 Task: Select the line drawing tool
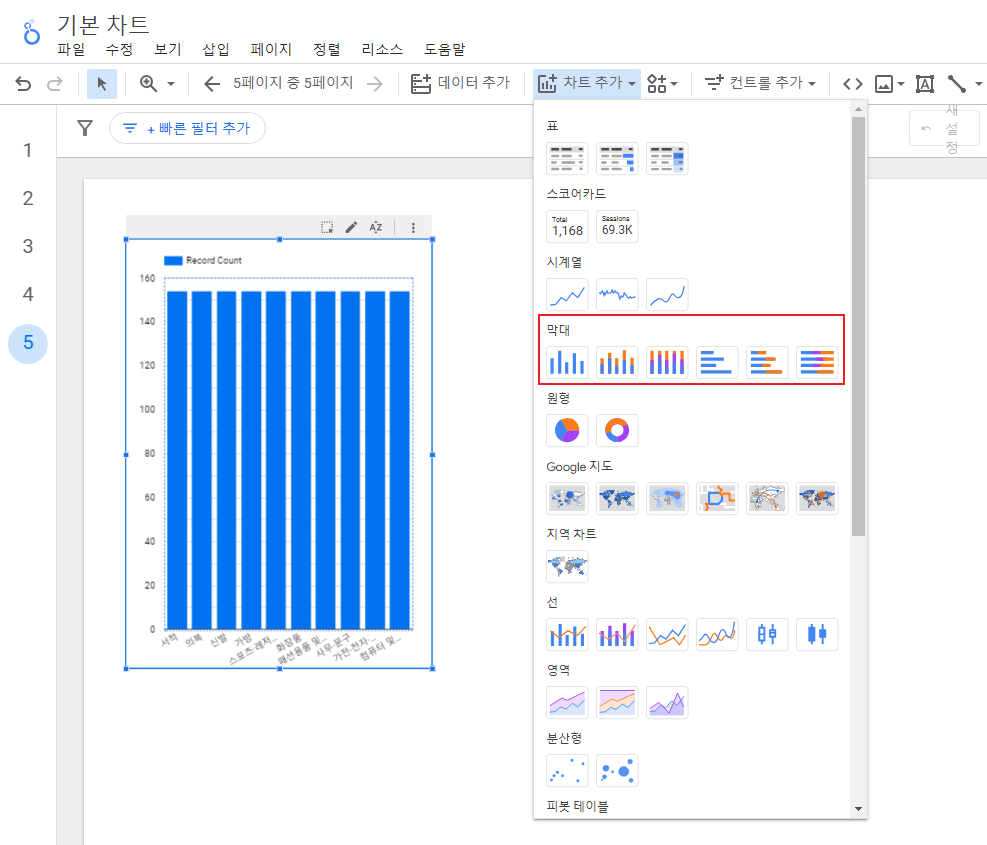(957, 84)
